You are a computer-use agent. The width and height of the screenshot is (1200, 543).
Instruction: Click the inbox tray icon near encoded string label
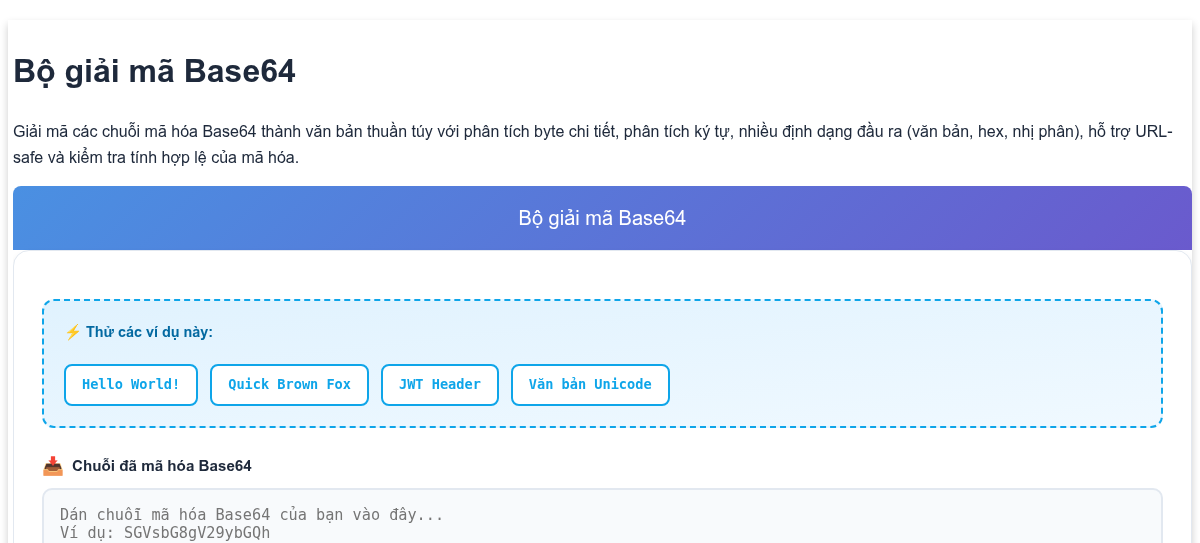[53, 466]
